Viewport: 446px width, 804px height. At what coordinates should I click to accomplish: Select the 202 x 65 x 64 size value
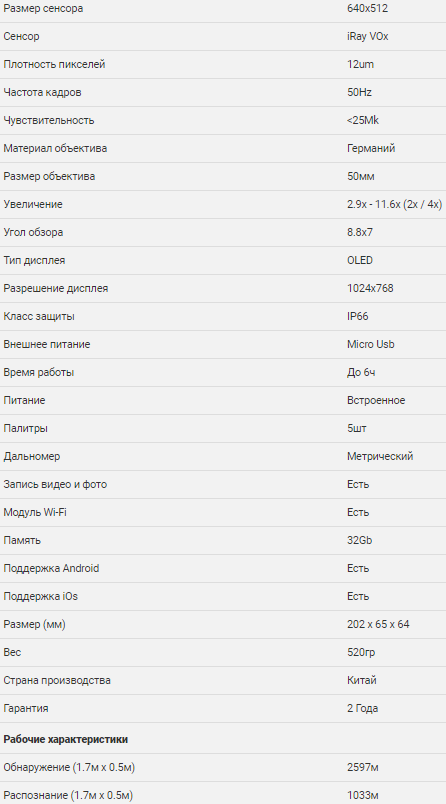coord(378,625)
